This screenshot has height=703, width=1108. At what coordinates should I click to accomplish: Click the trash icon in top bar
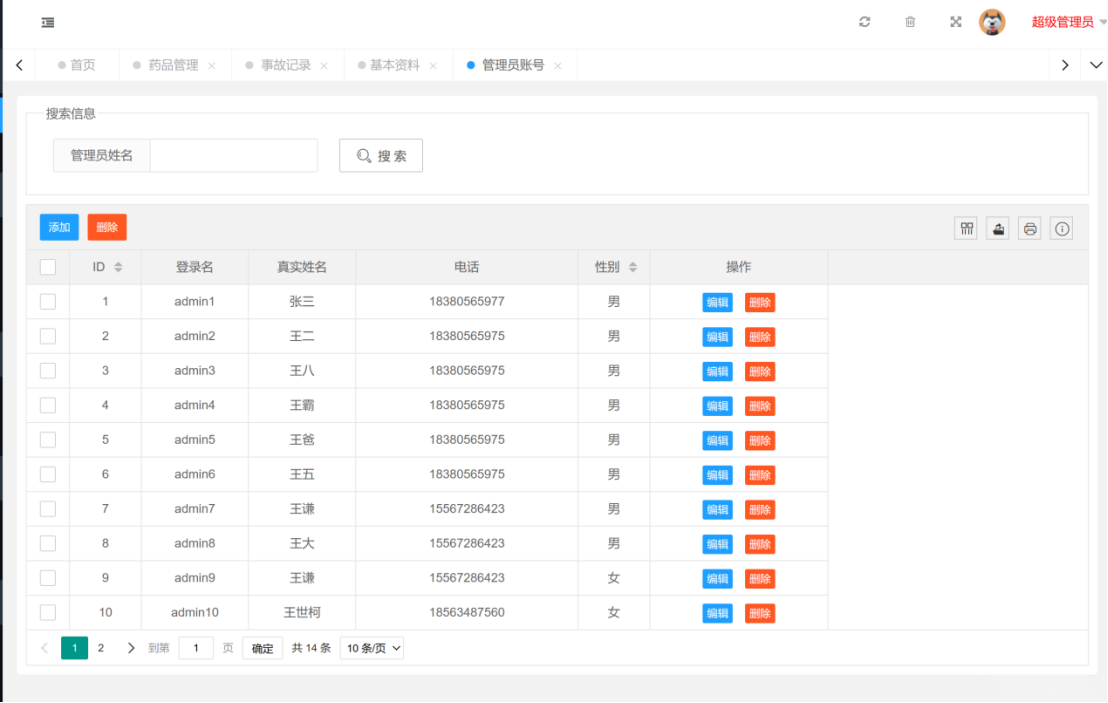[910, 22]
